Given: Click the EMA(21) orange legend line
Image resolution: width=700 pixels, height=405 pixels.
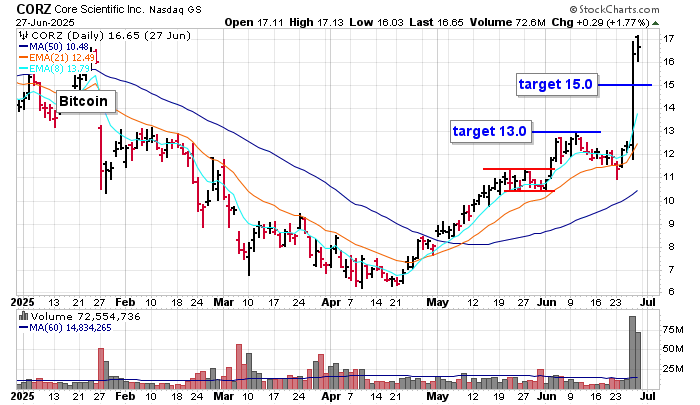Looking at the screenshot, I should pyautogui.click(x=23, y=59).
